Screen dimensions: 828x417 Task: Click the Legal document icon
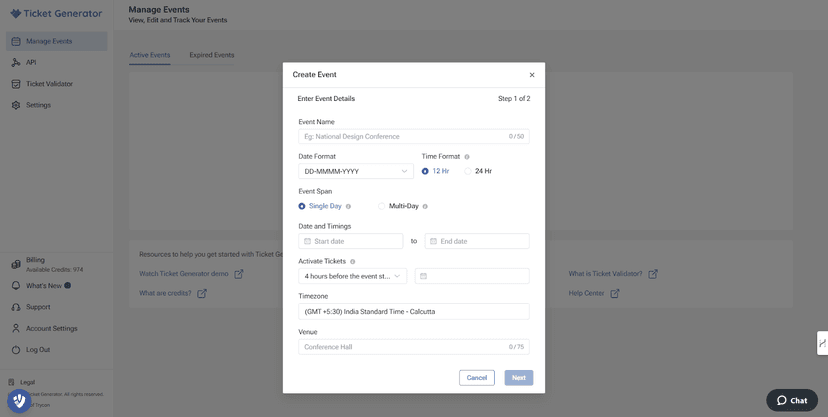(12, 382)
